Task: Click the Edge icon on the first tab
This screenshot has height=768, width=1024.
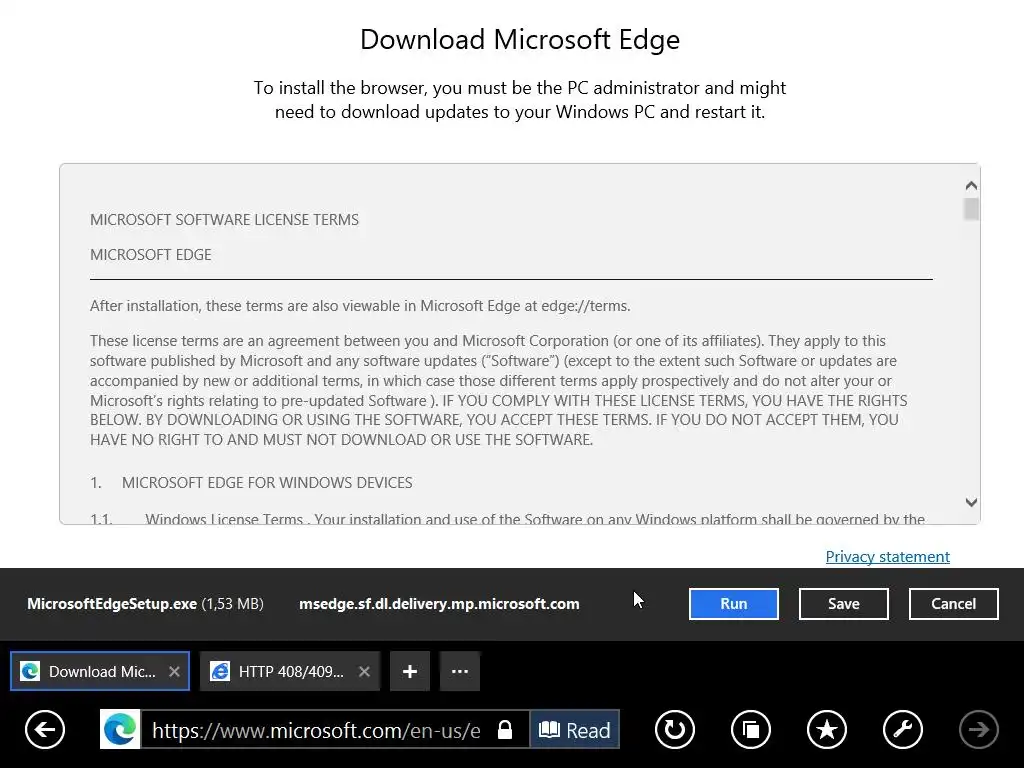Action: 30,671
